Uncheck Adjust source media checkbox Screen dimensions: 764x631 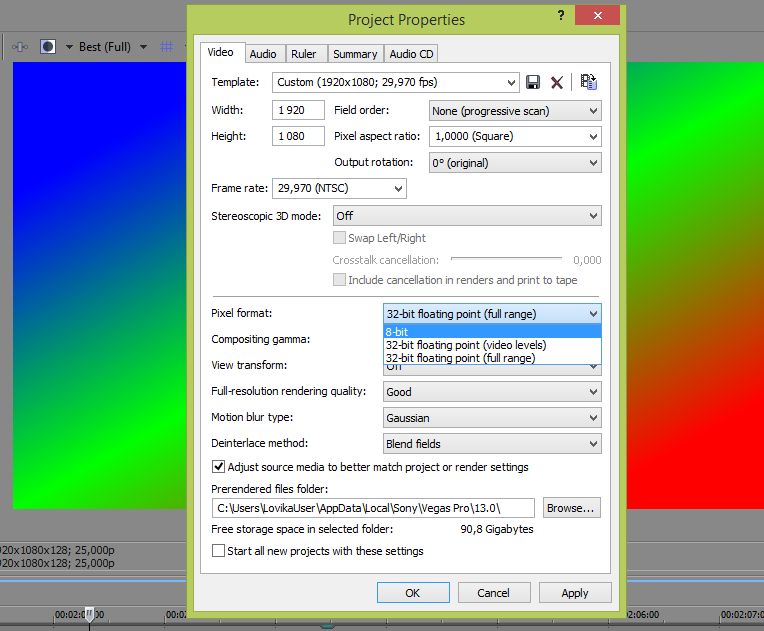(218, 467)
